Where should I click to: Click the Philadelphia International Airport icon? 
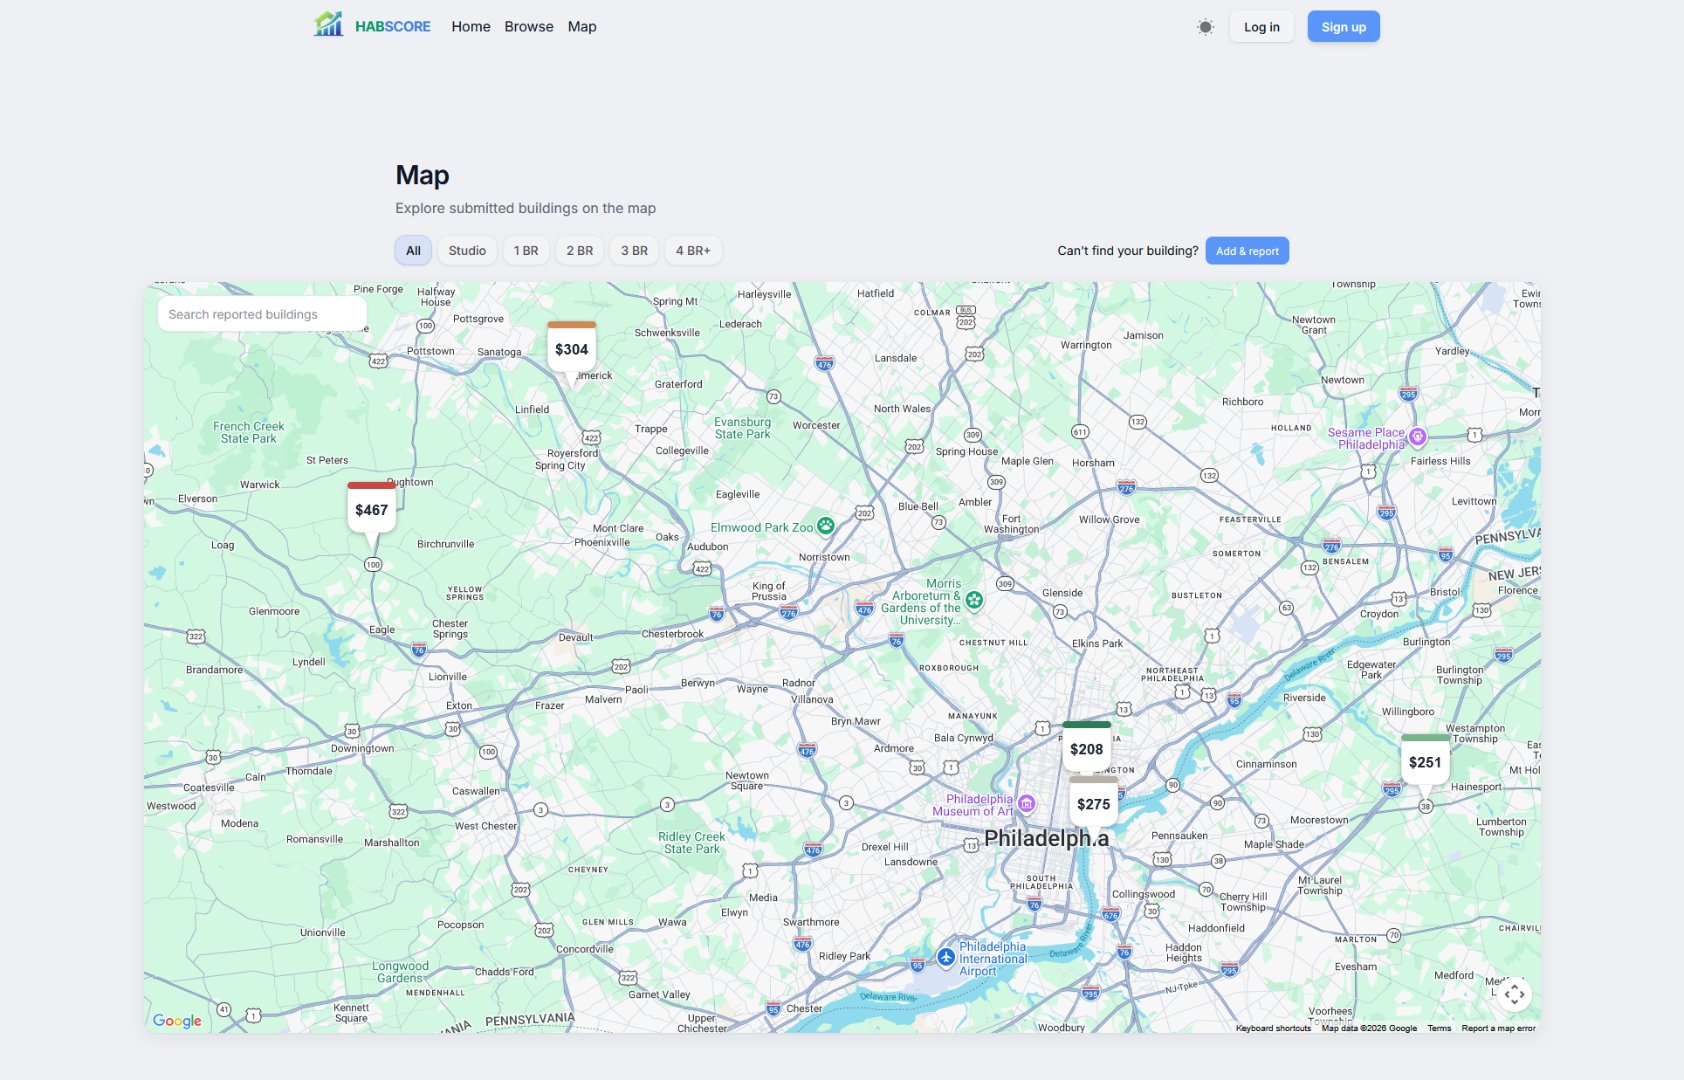coord(946,957)
